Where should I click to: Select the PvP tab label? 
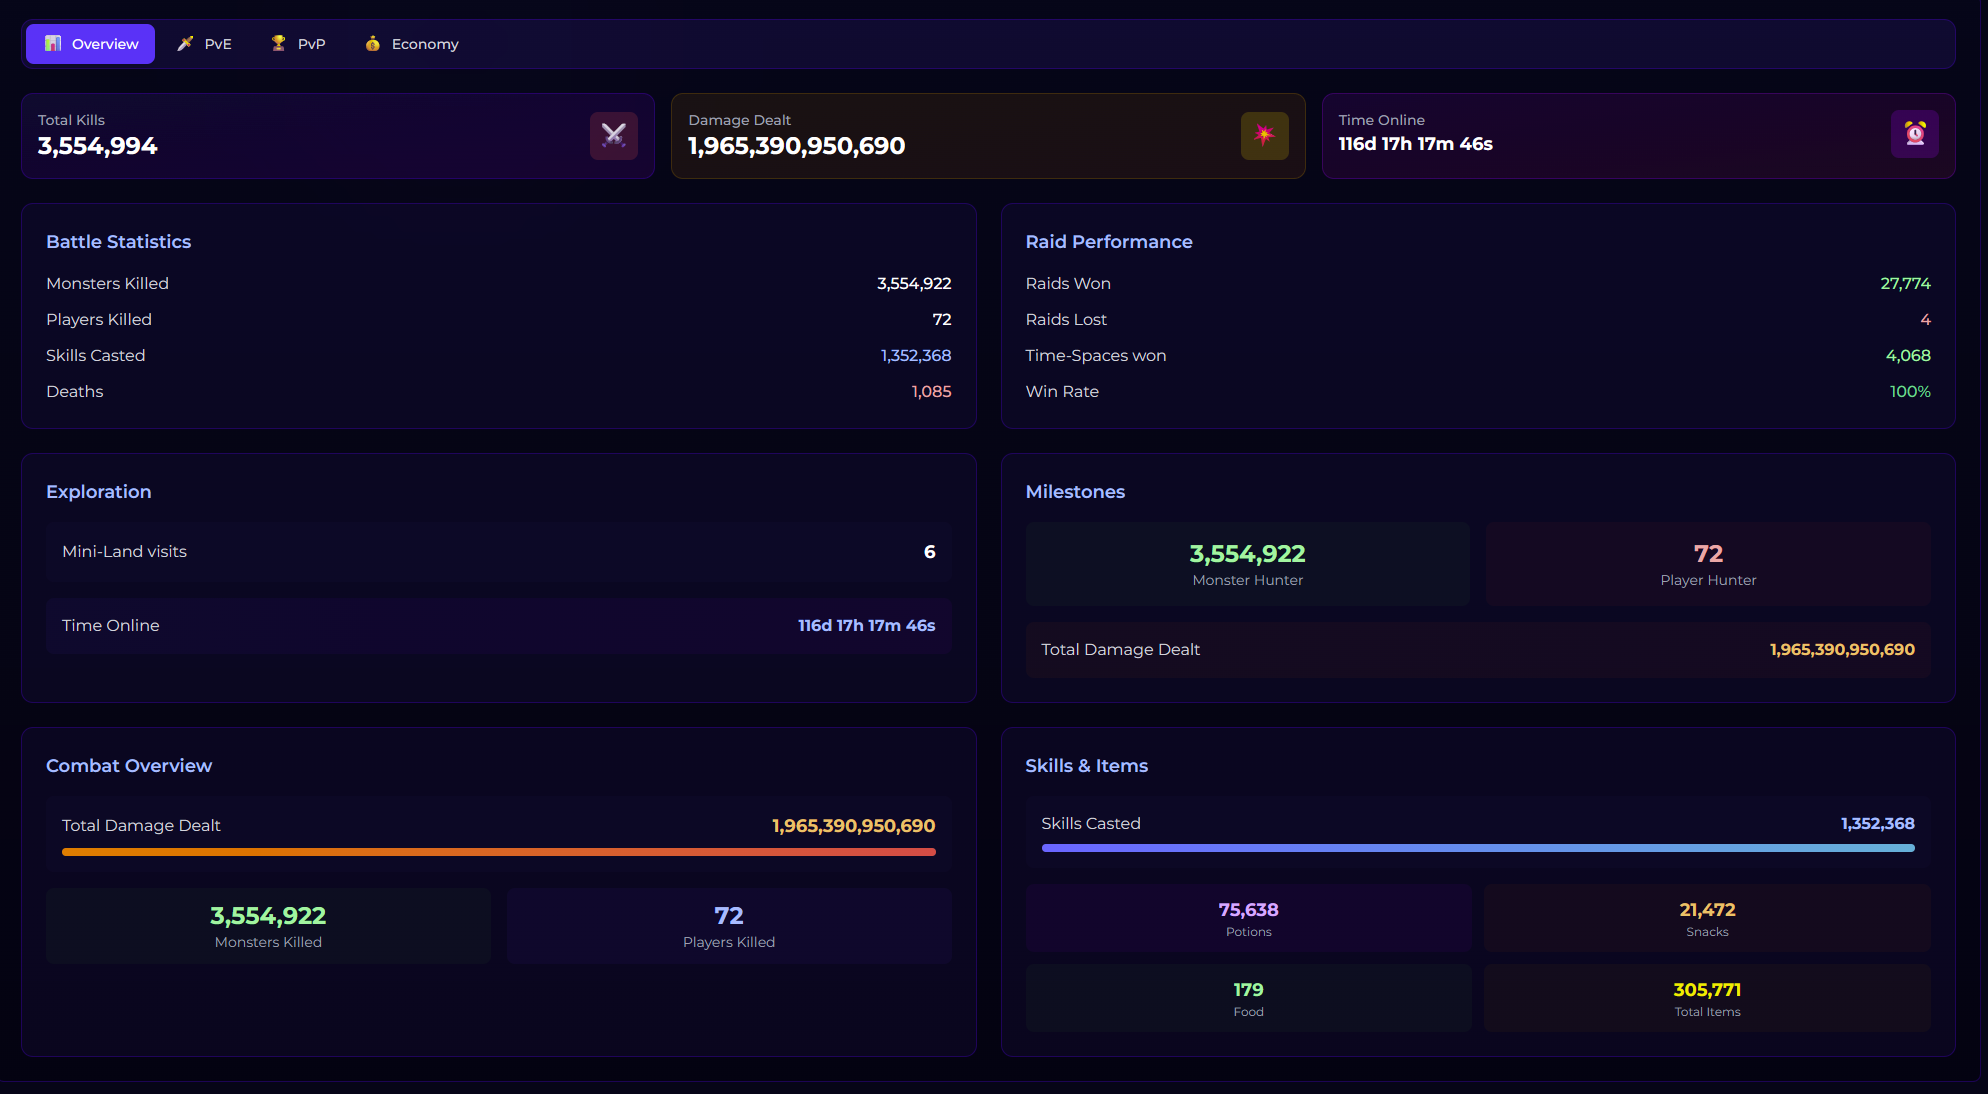click(311, 44)
